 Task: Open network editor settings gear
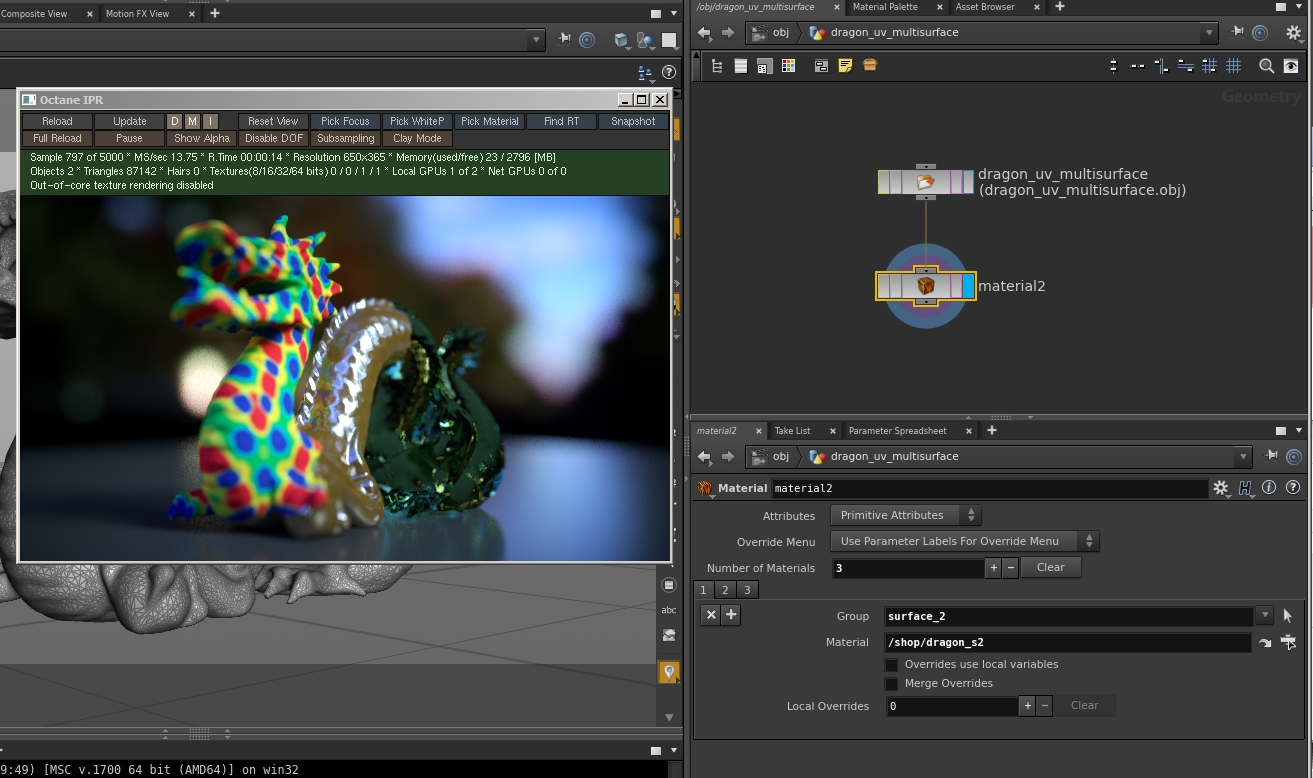tap(1293, 33)
